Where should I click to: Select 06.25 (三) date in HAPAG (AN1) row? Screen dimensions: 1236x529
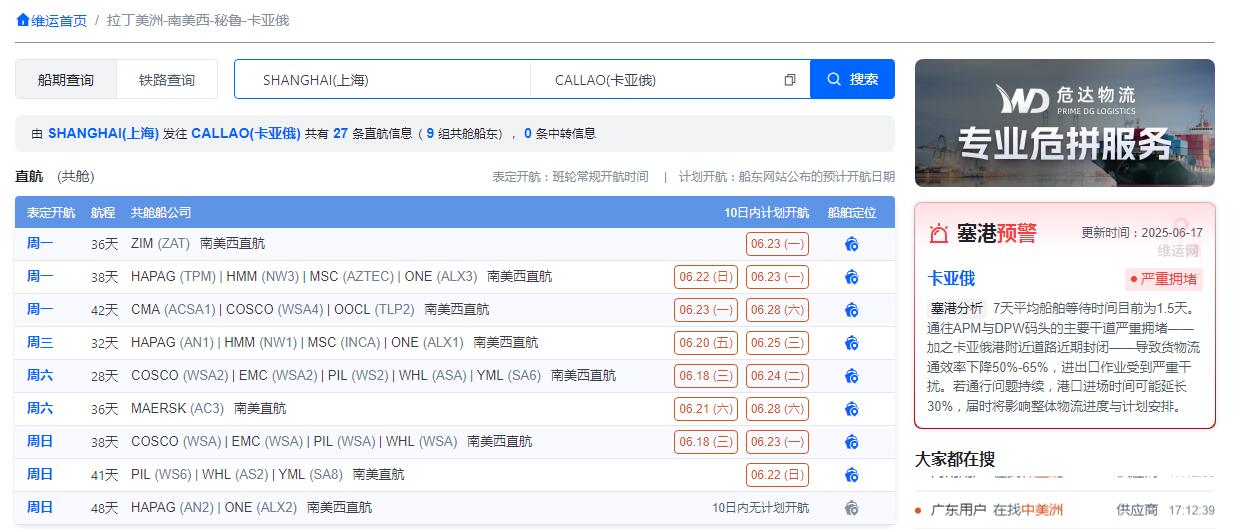777,343
